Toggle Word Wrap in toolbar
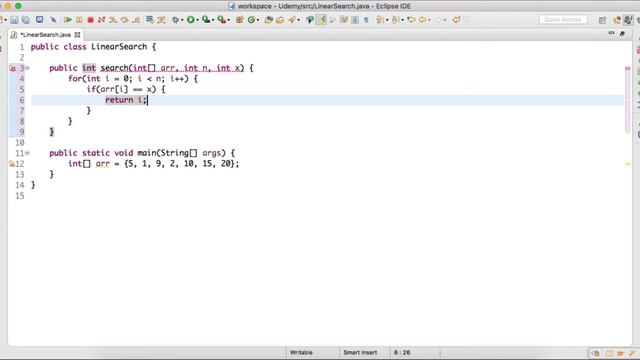 (x=344, y=20)
